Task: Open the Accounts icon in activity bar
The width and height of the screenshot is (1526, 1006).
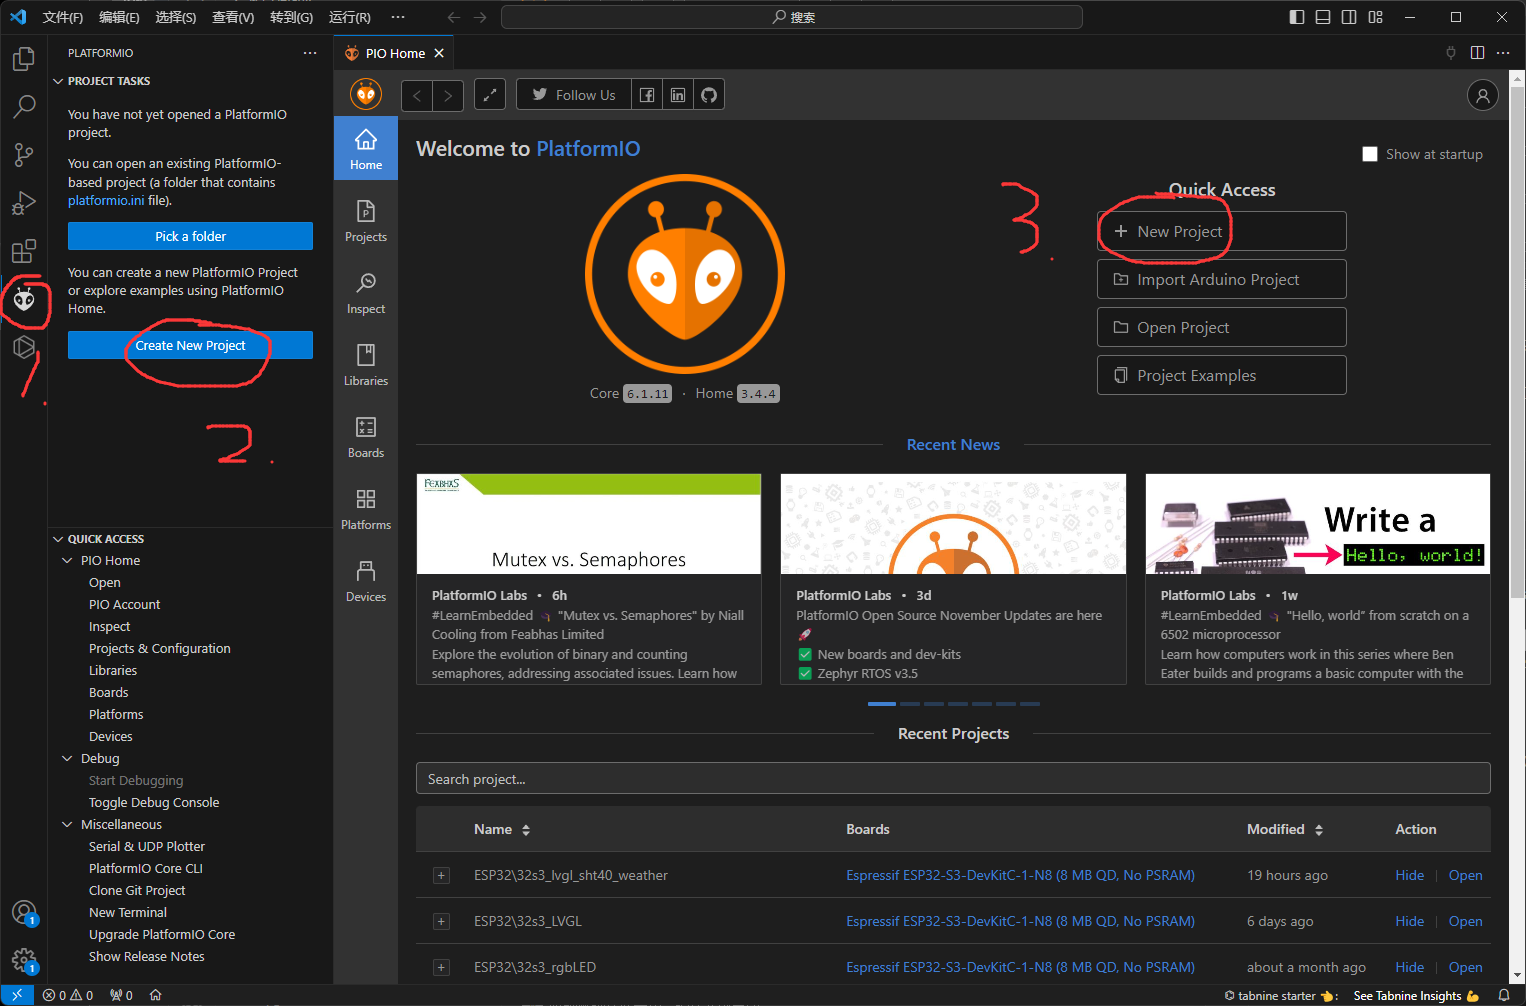Action: click(24, 912)
